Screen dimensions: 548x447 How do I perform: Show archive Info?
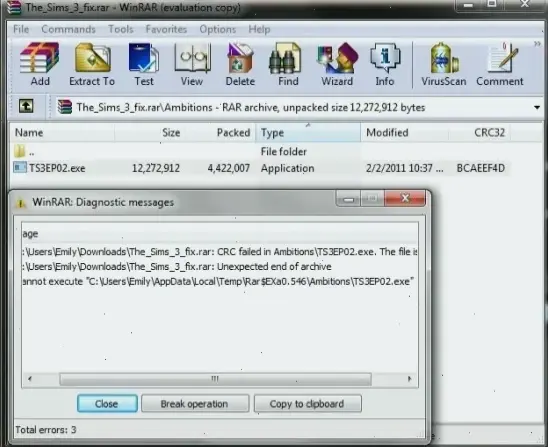(x=385, y=65)
